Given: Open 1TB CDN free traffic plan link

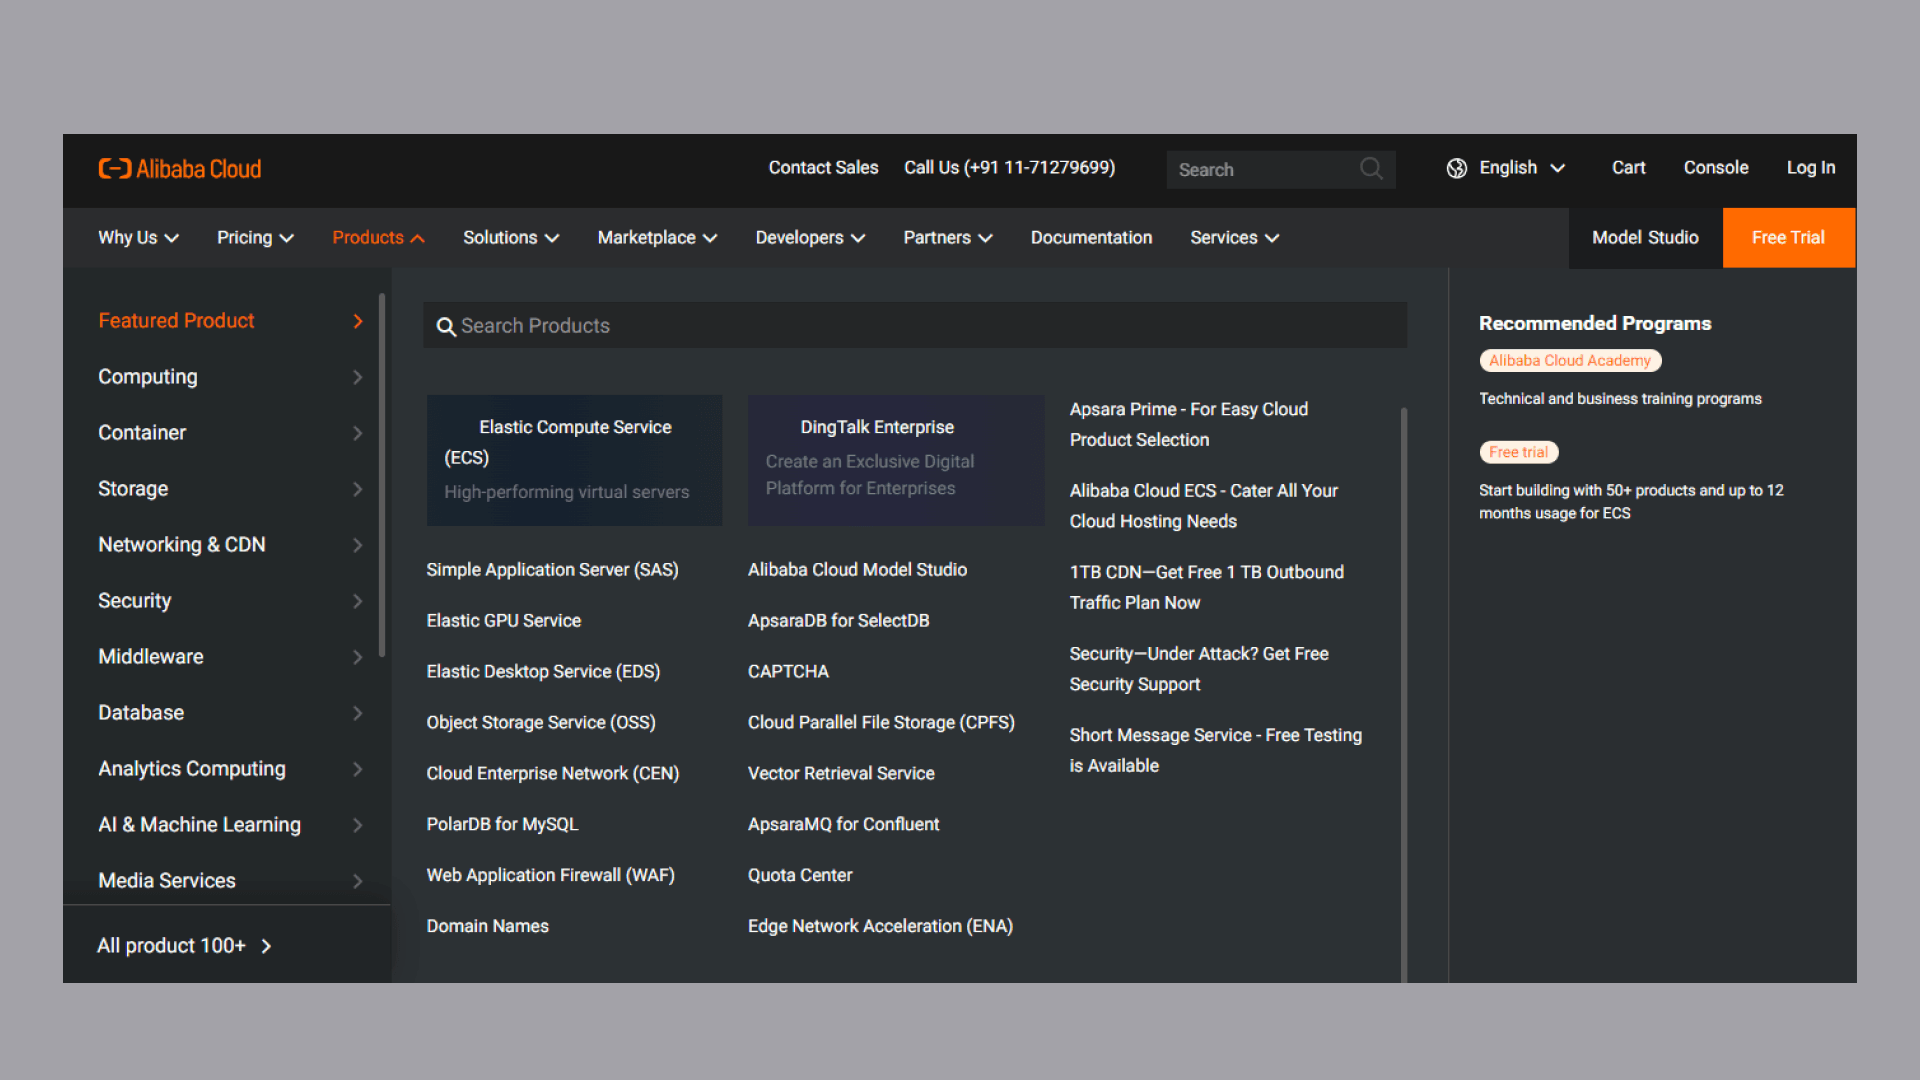Looking at the screenshot, I should click(x=1206, y=588).
